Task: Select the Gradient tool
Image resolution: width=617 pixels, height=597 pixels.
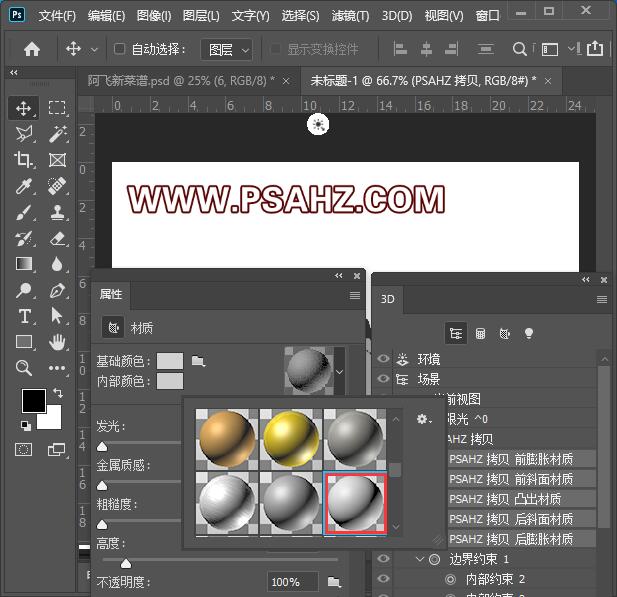Action: (x=24, y=264)
